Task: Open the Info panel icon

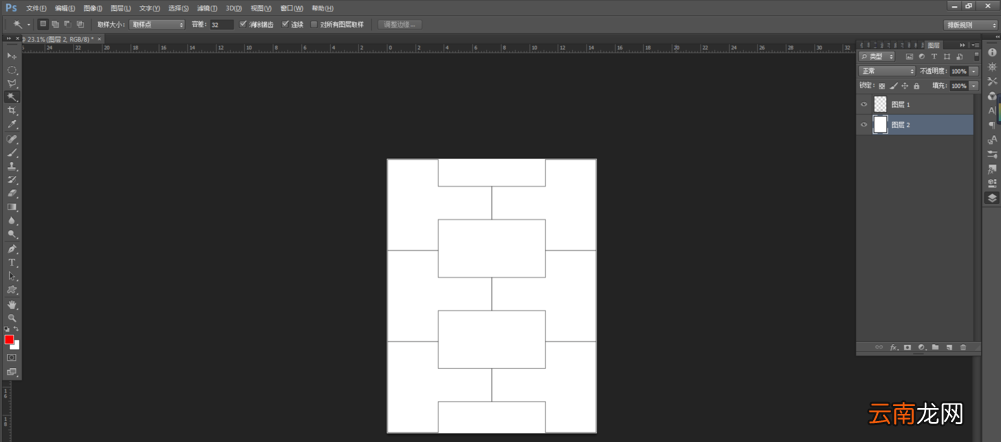Action: point(992,52)
